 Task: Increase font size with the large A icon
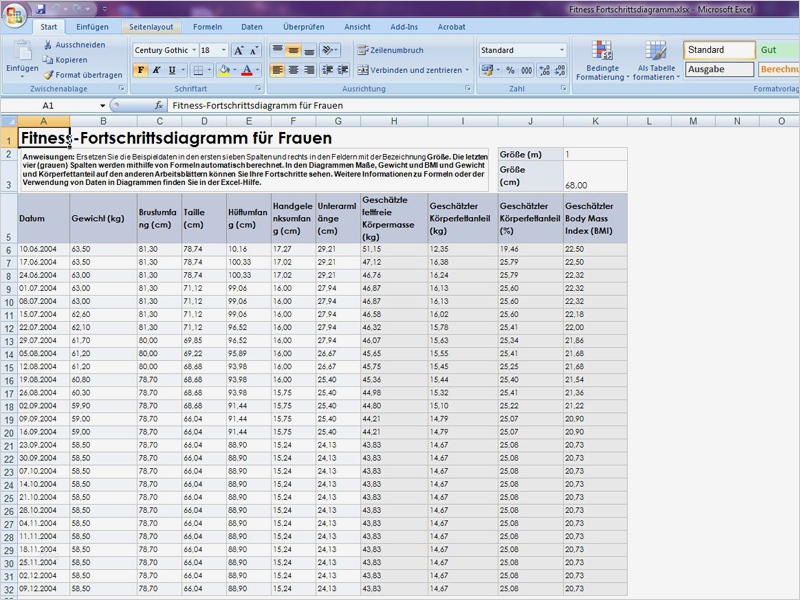click(238, 50)
